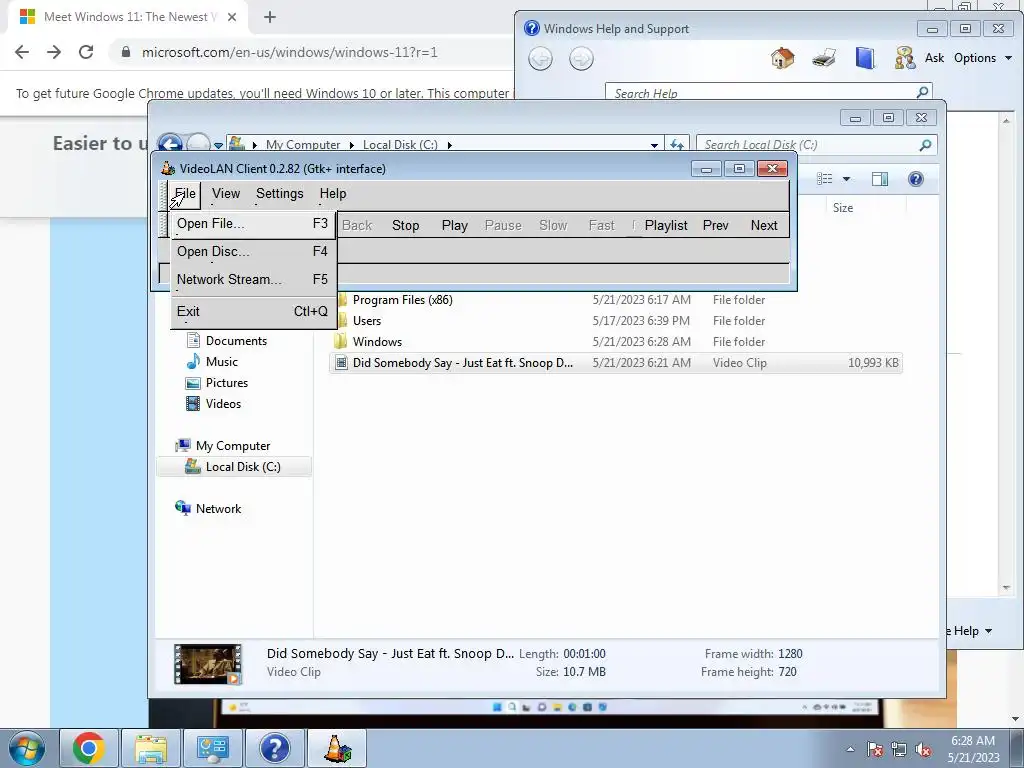Image resolution: width=1024 pixels, height=768 pixels.
Task: Open the View menu in VideoLAN Client
Action: pyautogui.click(x=226, y=194)
